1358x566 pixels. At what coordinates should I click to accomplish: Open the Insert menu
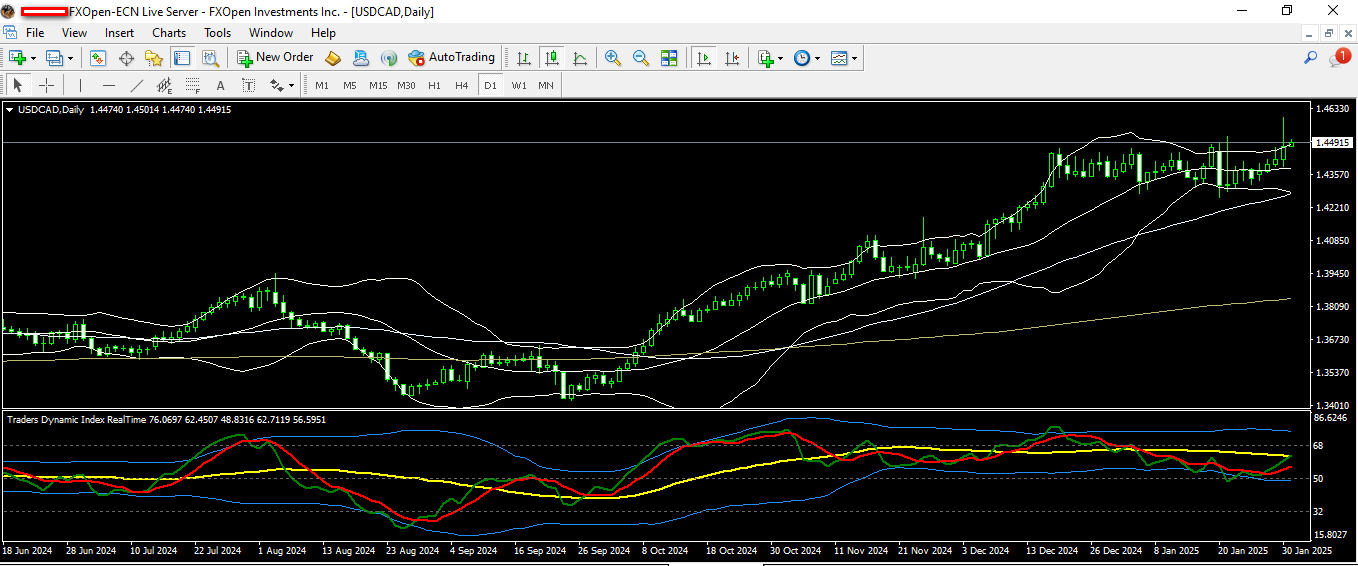(x=119, y=33)
